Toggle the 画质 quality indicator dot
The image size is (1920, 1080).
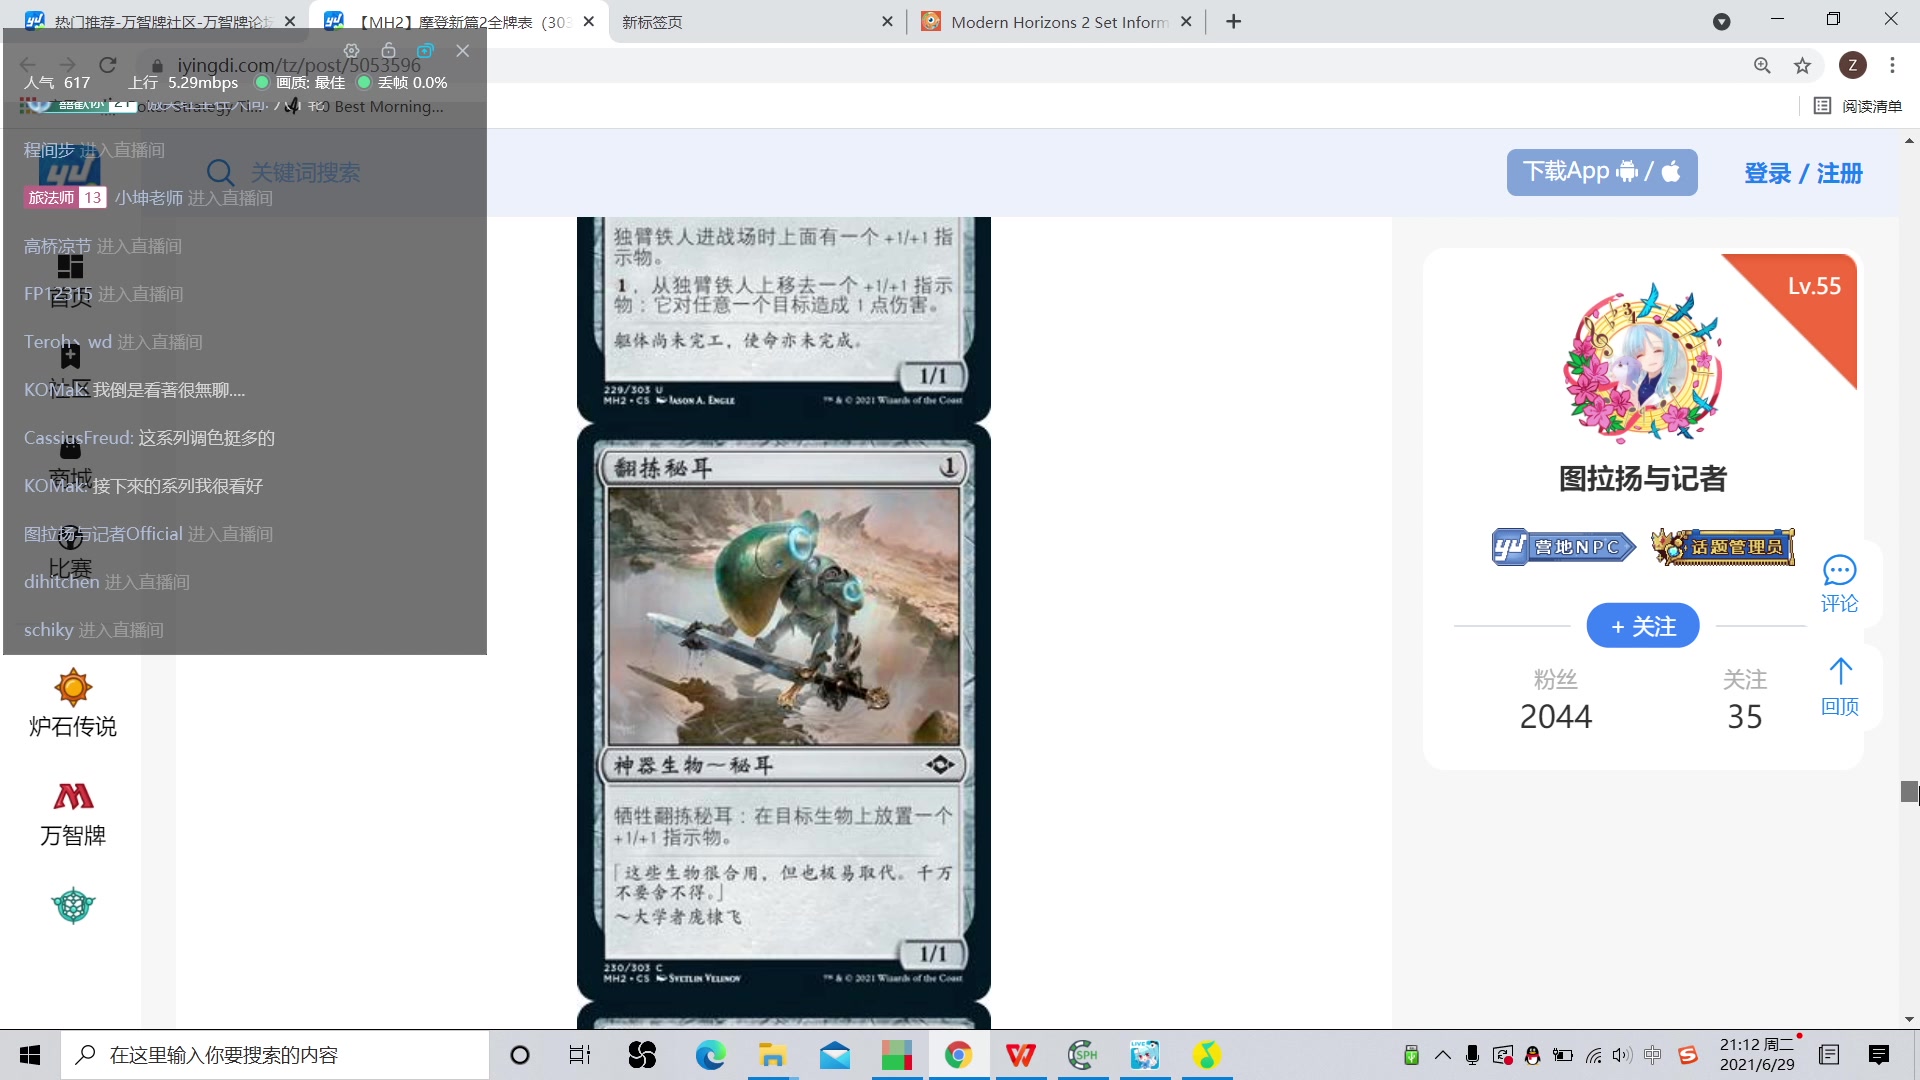coord(262,83)
